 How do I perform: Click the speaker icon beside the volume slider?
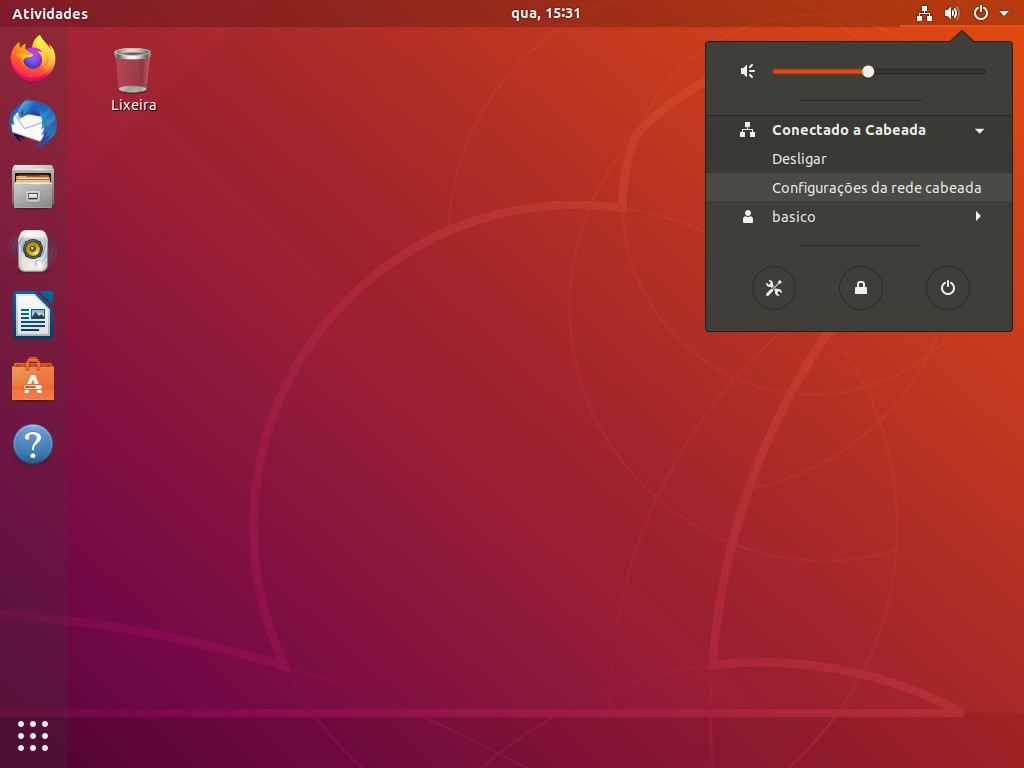tap(748, 71)
